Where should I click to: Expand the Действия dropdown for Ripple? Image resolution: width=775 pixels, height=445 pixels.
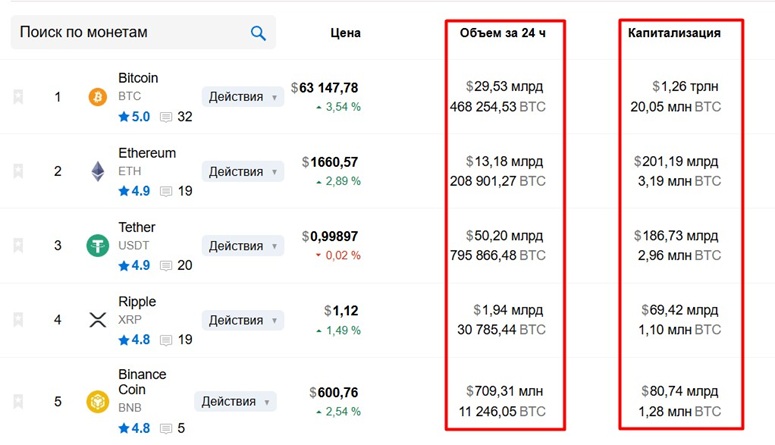click(x=243, y=320)
